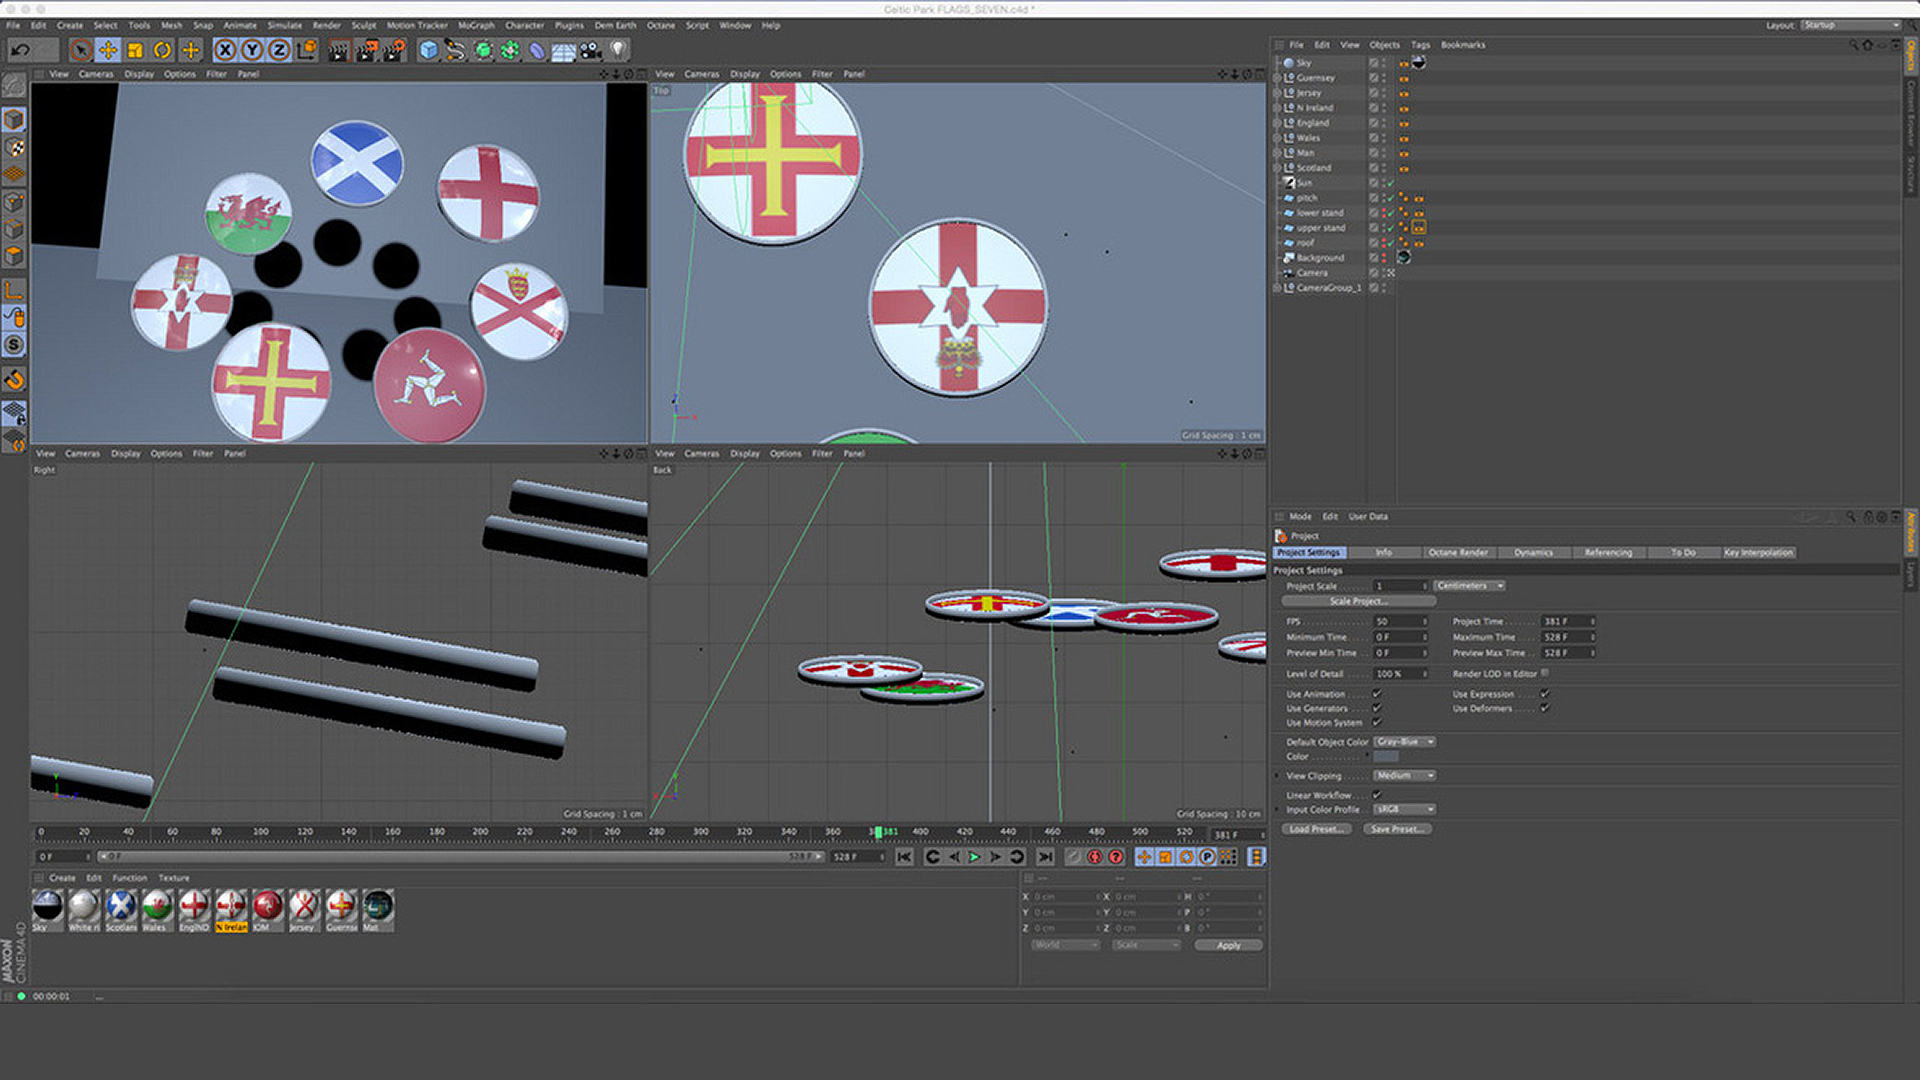Switch to the Octane Render tab
The image size is (1920, 1080).
point(1457,553)
